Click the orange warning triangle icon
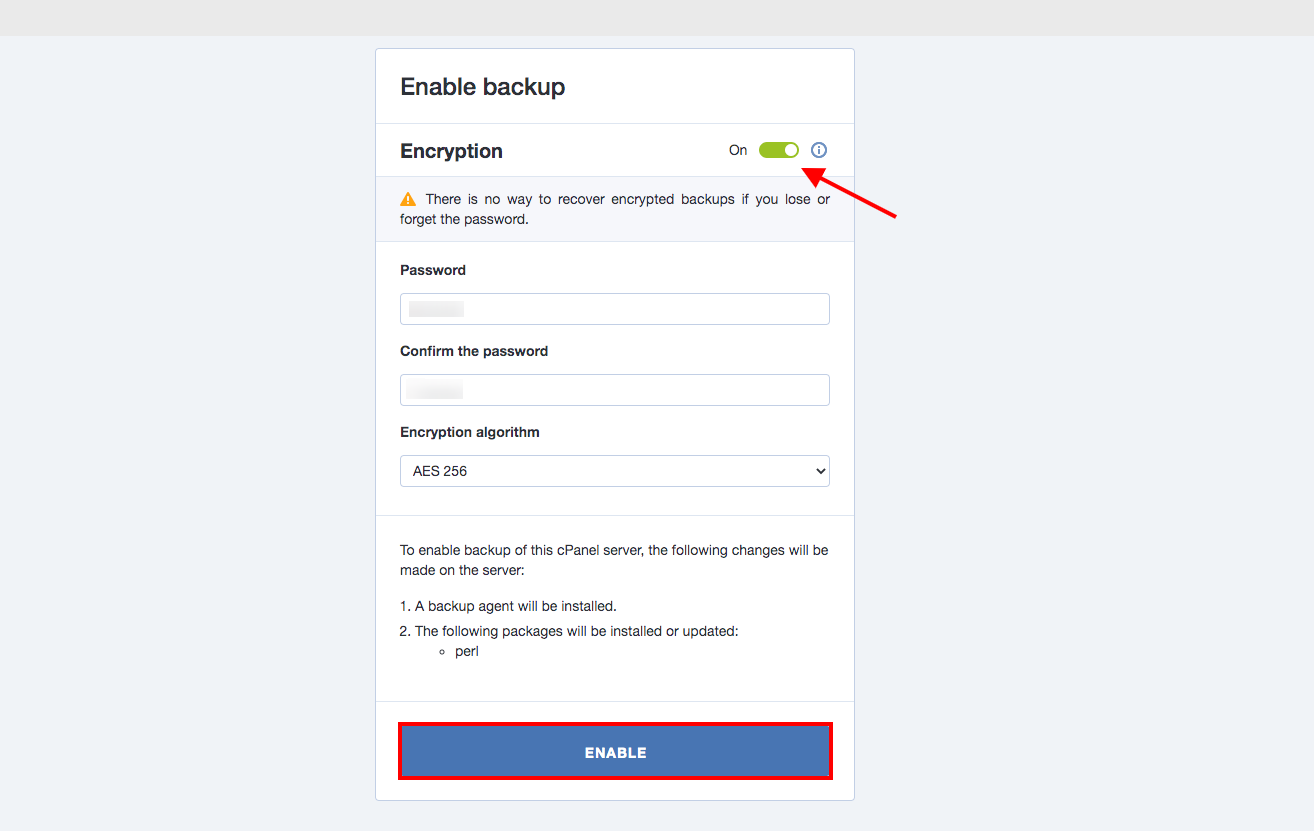The width and height of the screenshot is (1314, 831). (408, 199)
